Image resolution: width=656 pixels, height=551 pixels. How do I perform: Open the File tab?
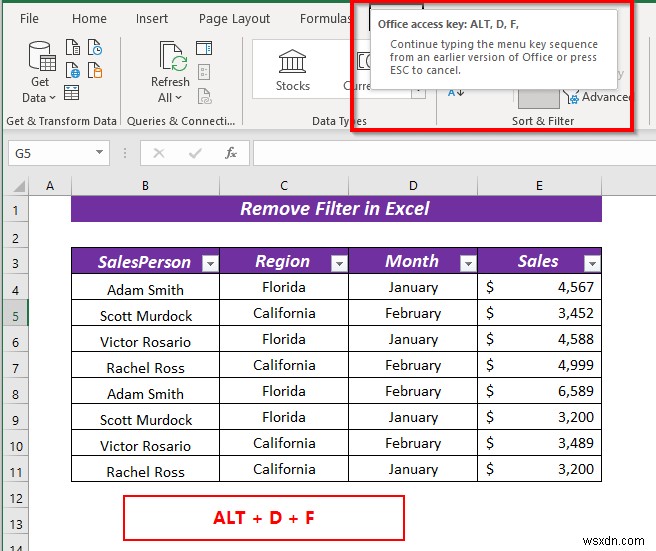coord(29,18)
